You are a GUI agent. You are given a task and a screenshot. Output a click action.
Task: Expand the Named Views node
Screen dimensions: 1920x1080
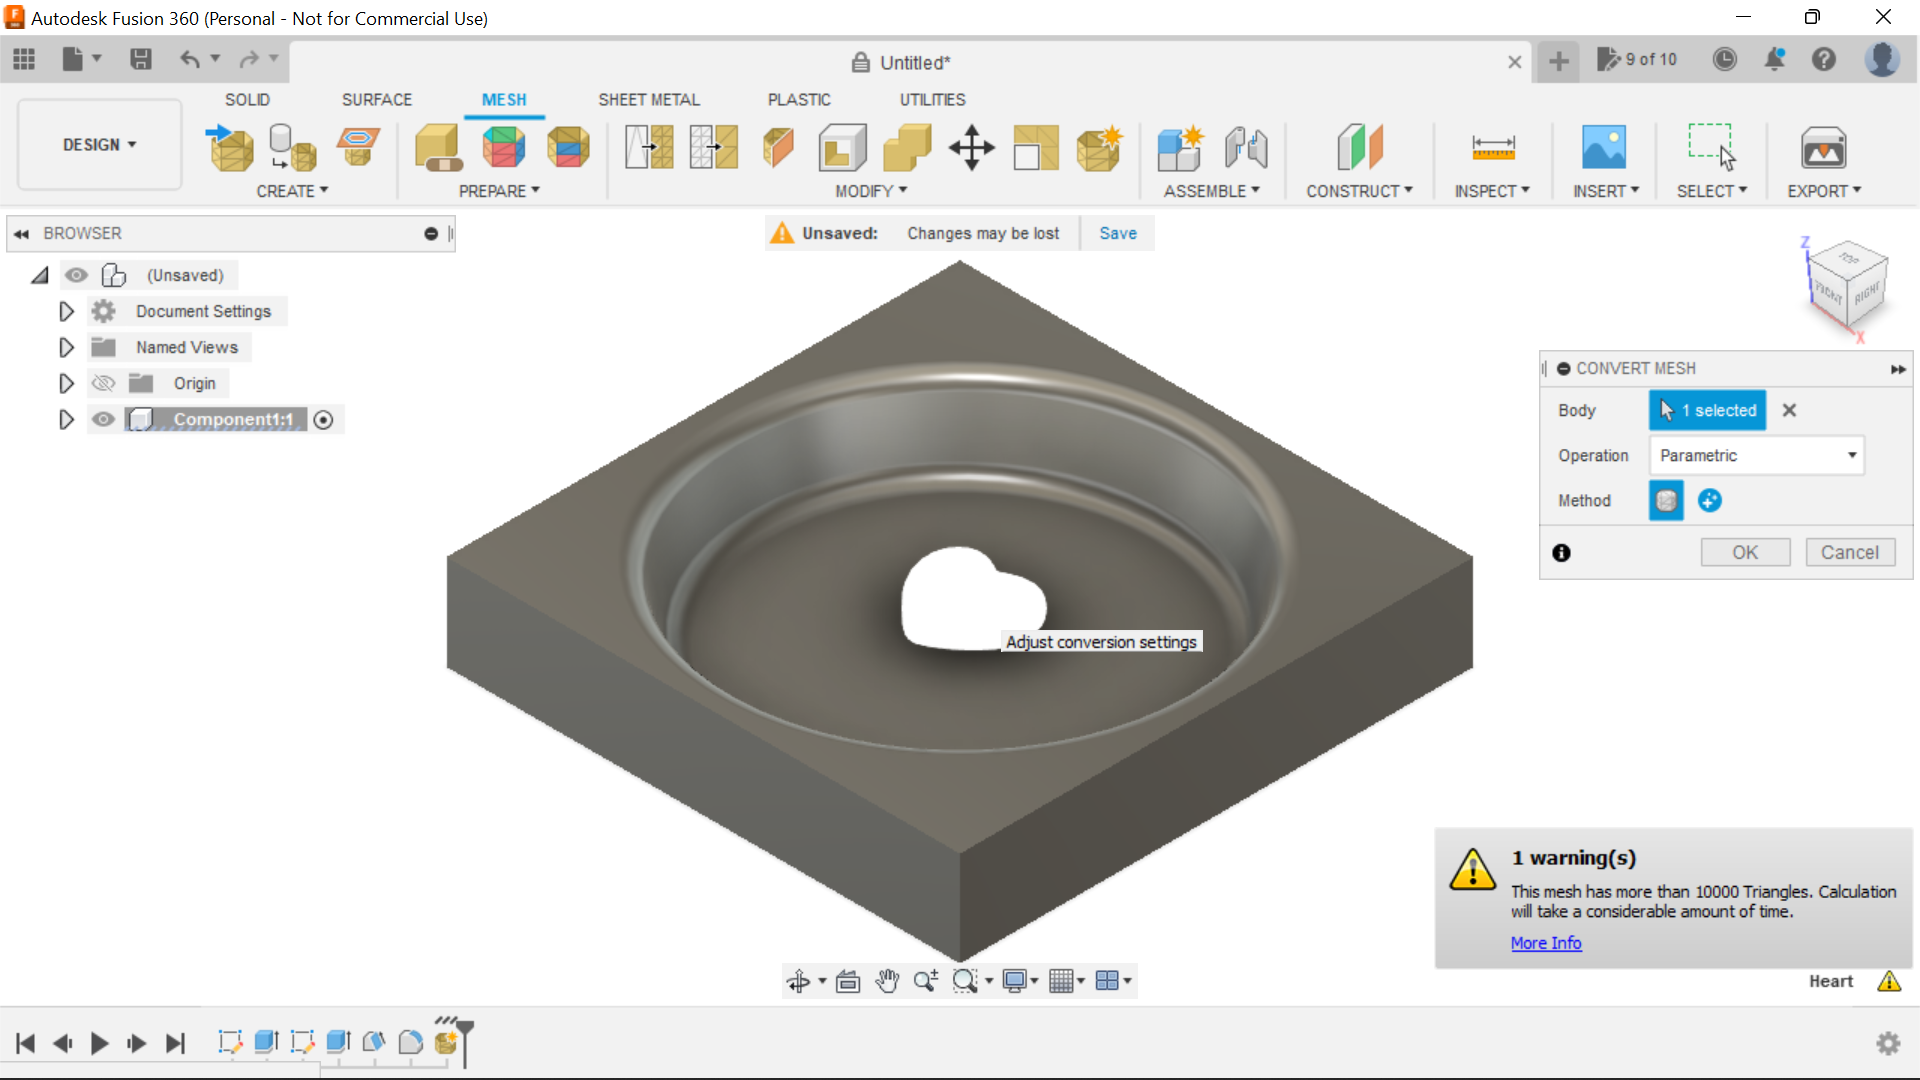(x=66, y=347)
